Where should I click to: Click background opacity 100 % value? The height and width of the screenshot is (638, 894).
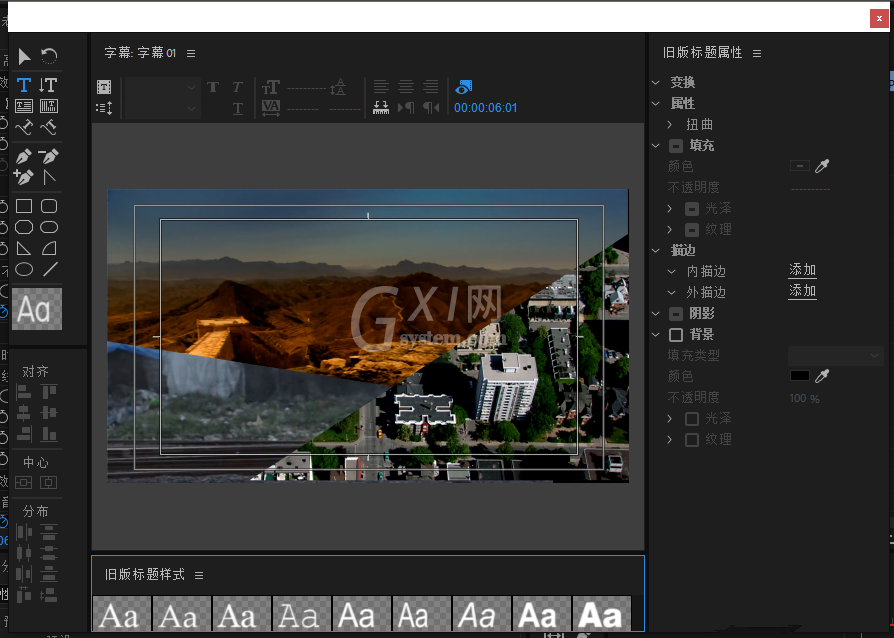coord(804,399)
